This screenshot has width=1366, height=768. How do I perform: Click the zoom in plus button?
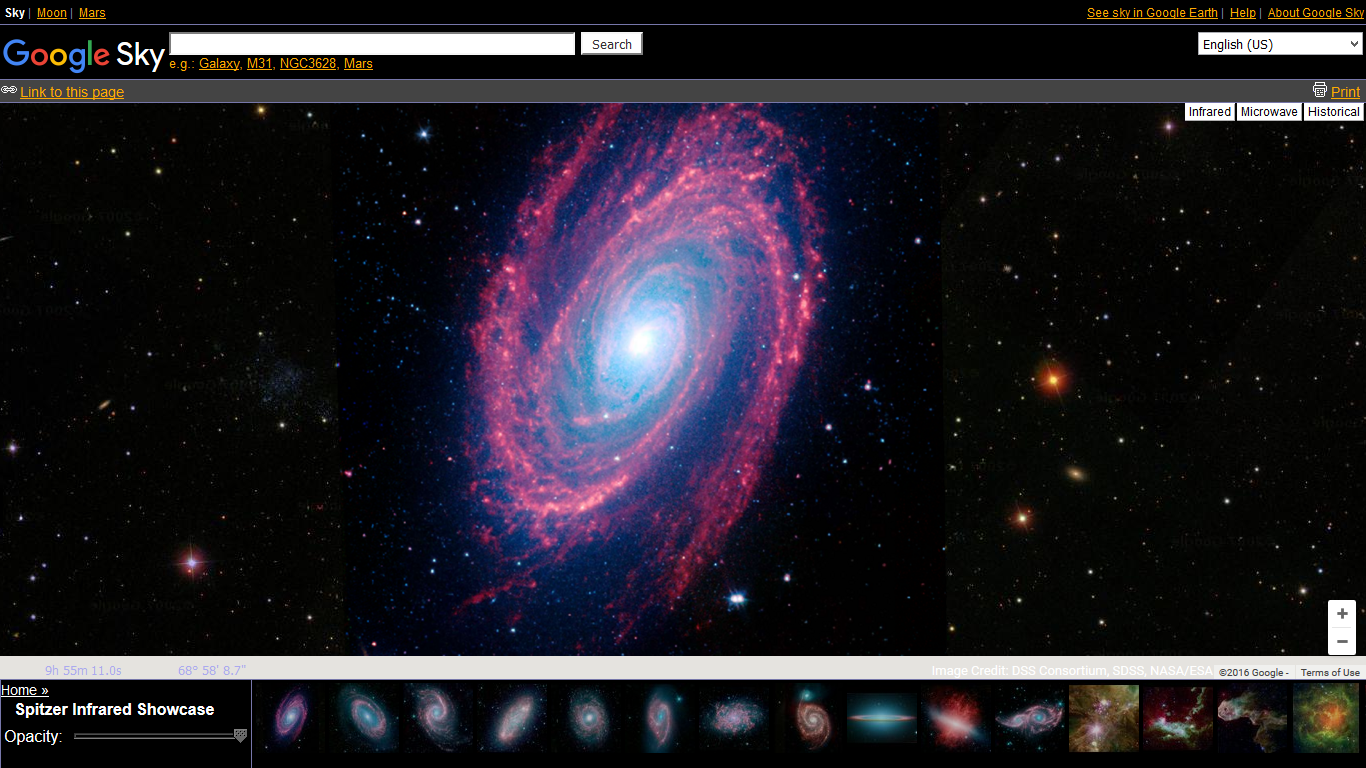click(x=1342, y=614)
